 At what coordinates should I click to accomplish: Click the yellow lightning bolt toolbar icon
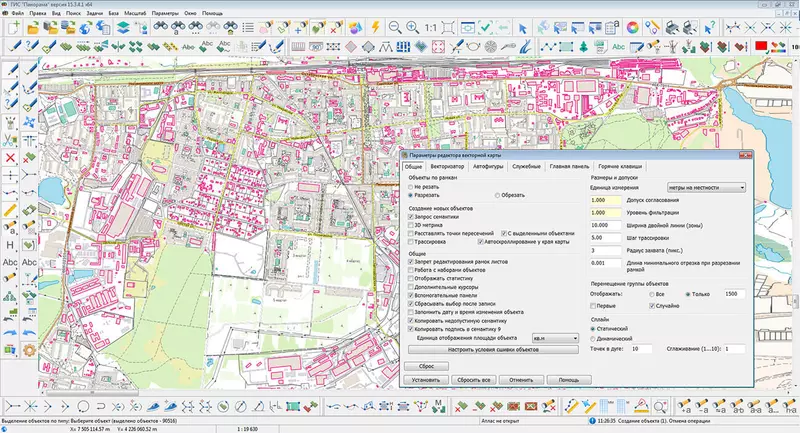(374, 27)
